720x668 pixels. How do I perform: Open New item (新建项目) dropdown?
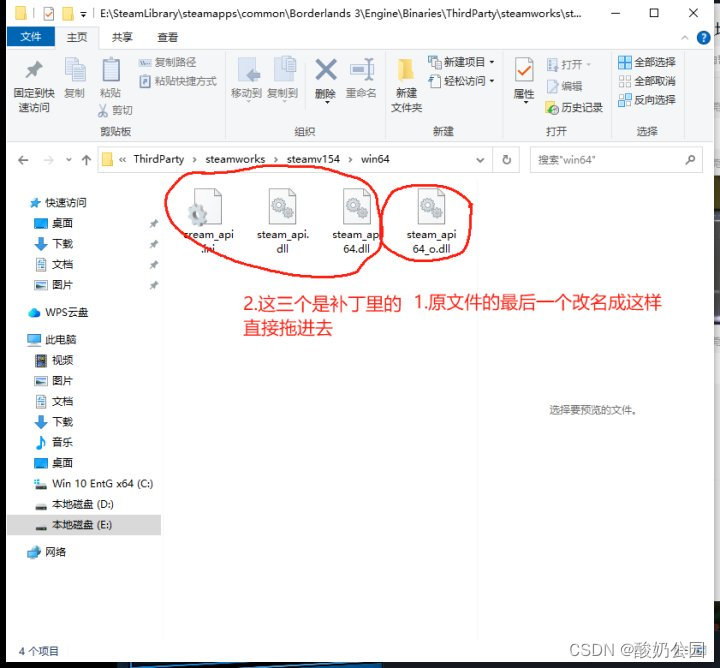tap(461, 62)
